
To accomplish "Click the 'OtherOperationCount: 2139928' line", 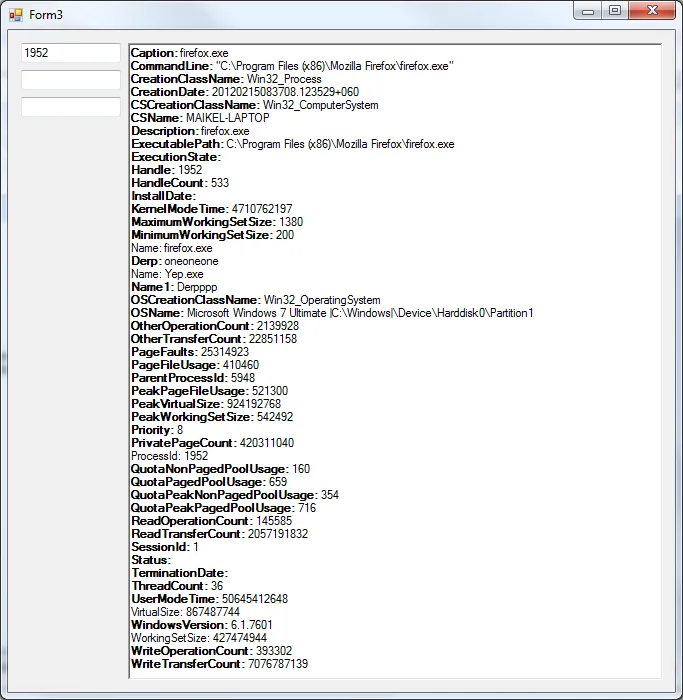I will pyautogui.click(x=215, y=326).
